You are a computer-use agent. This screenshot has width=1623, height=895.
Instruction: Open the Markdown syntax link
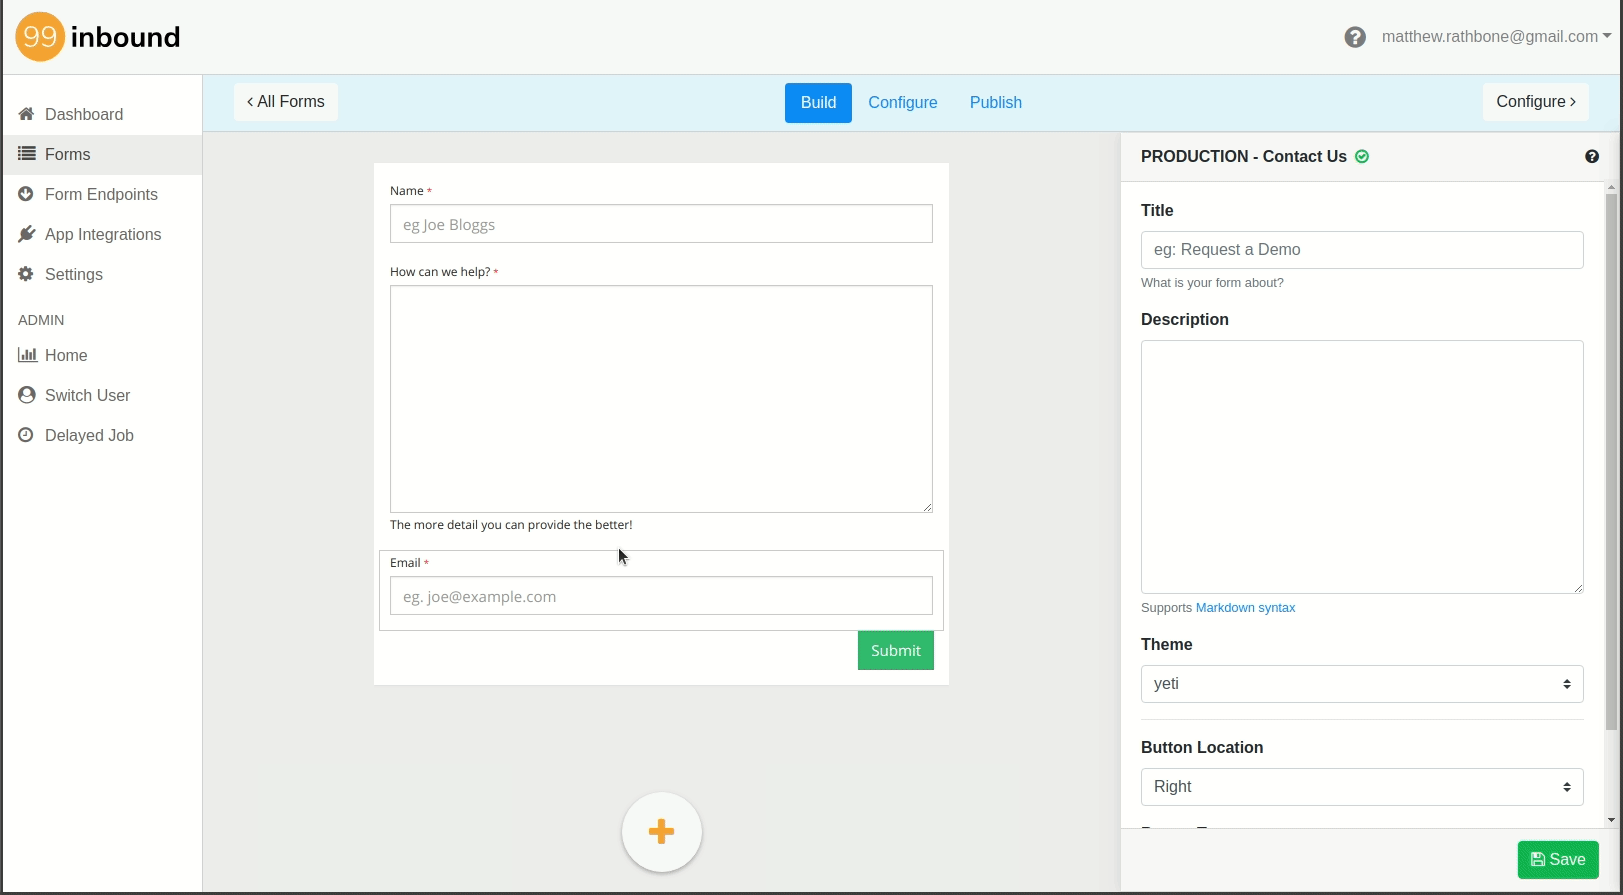1245,608
